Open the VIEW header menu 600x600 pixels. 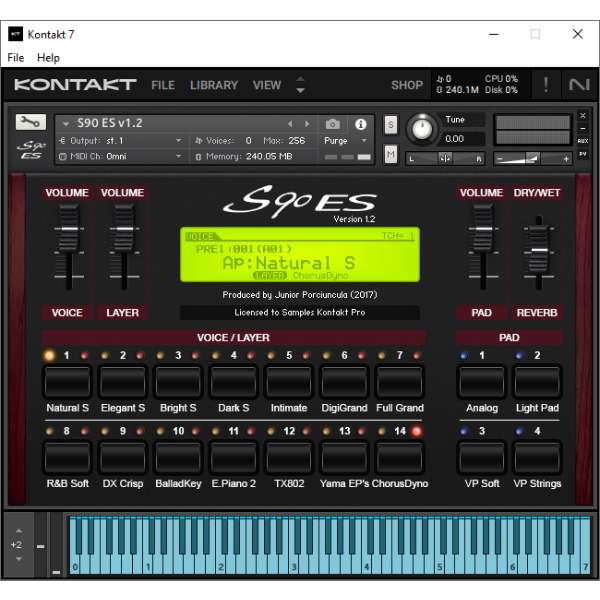[x=267, y=85]
